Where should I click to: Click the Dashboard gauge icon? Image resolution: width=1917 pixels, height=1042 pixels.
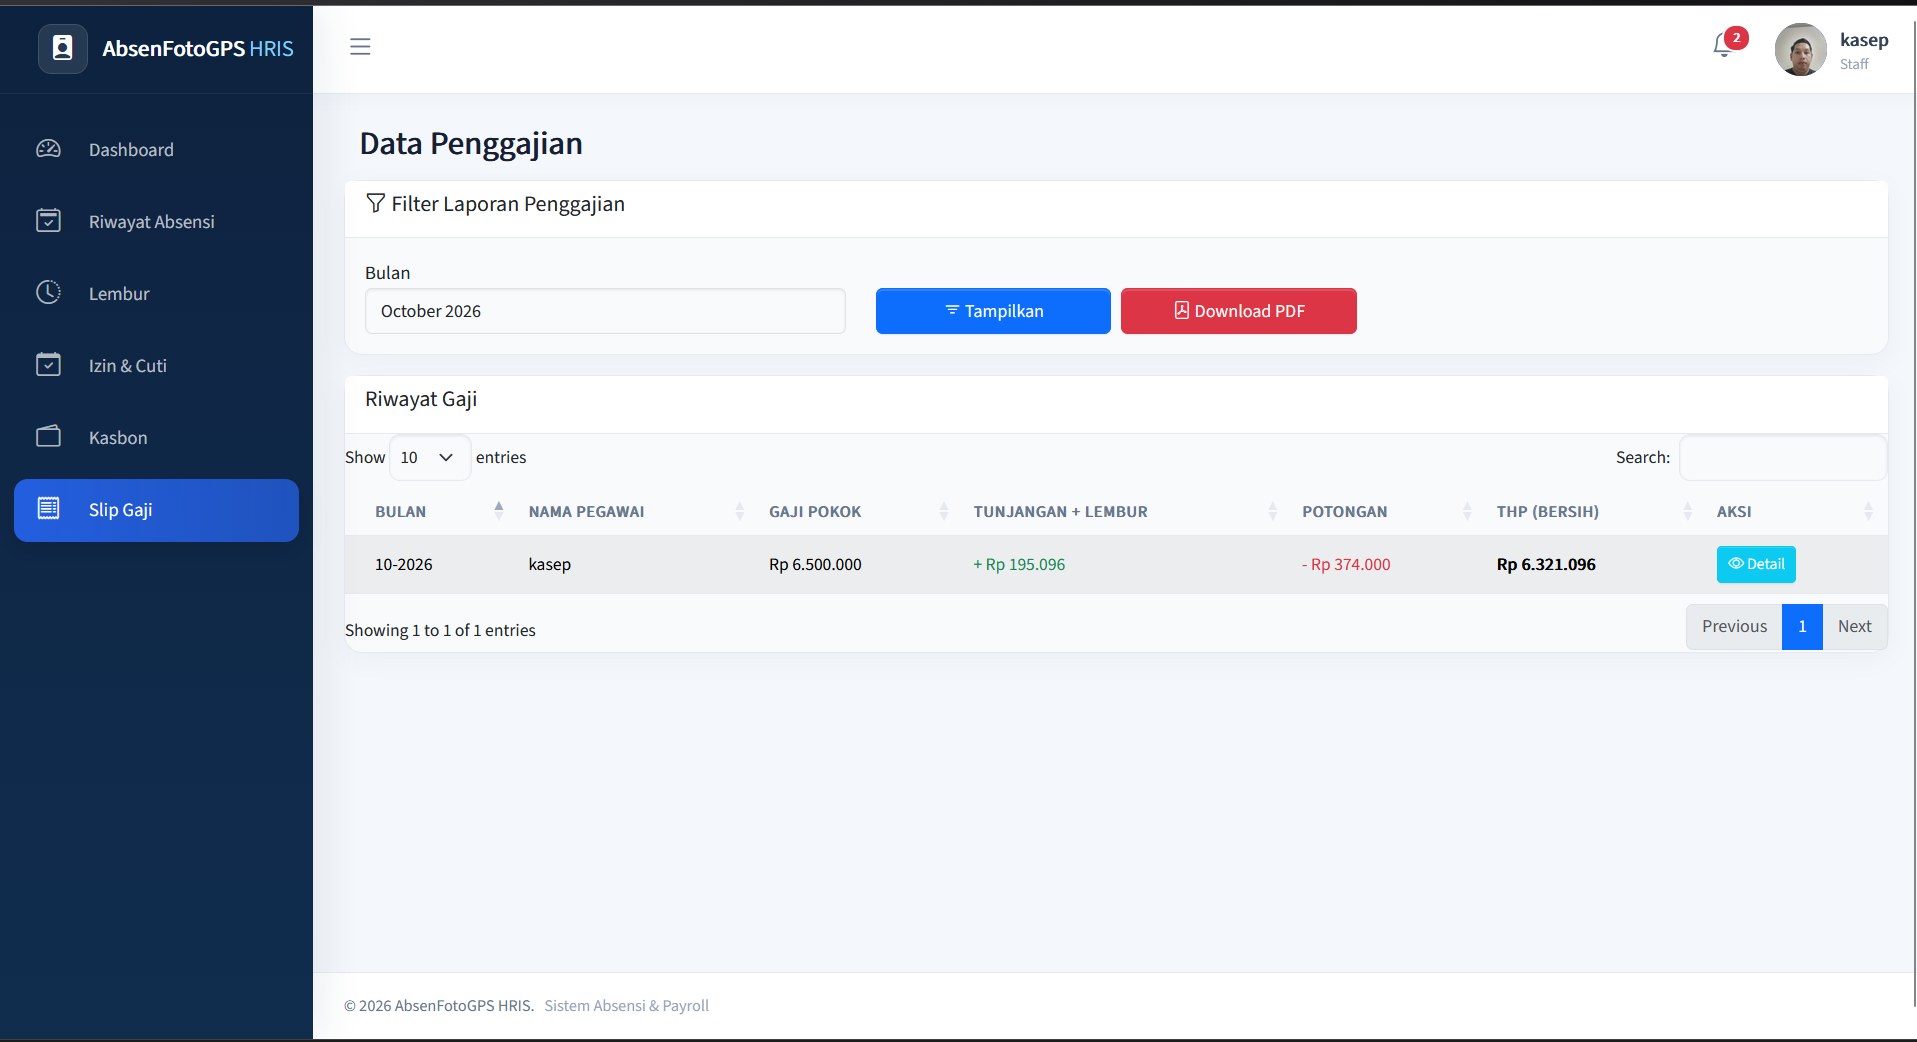48,149
